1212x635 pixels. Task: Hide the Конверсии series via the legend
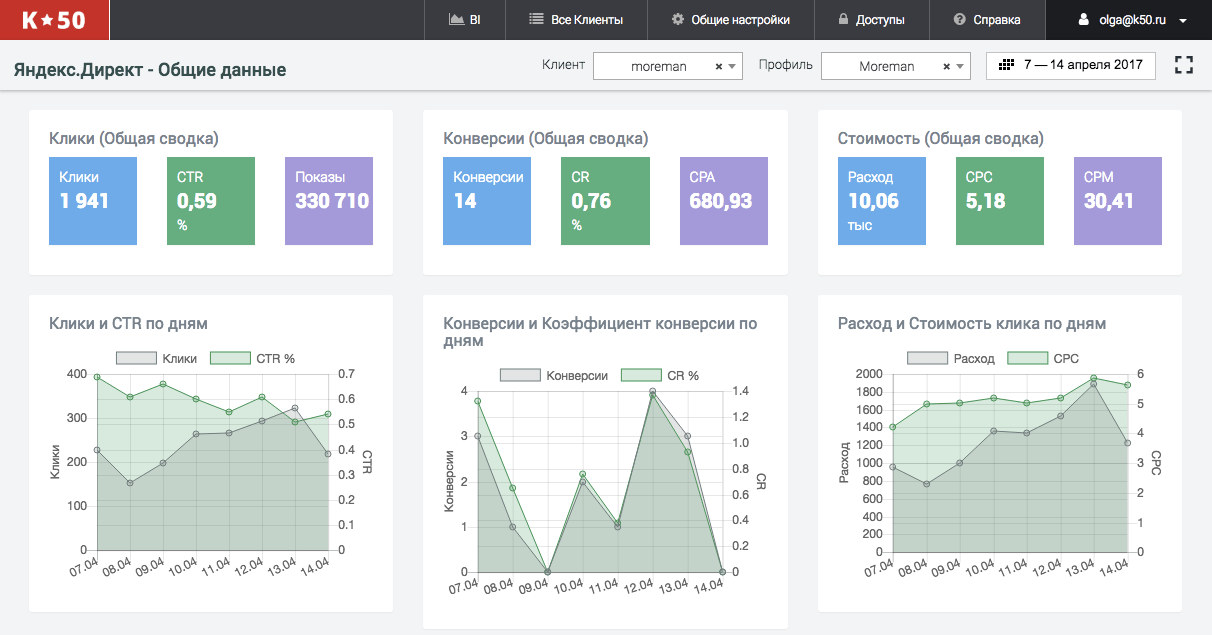point(553,375)
